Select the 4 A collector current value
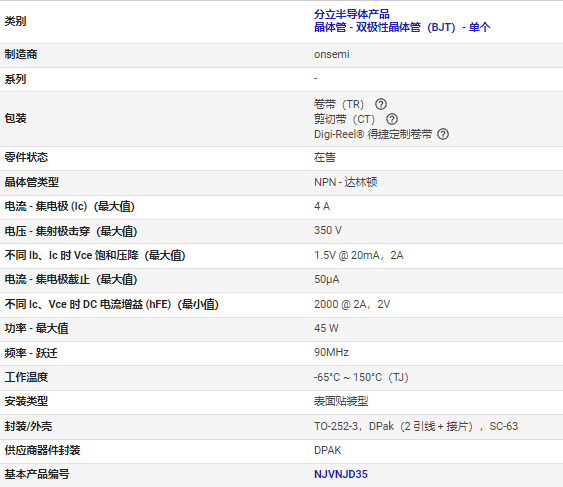Viewport: 563px width, 487px height. [x=322, y=206]
